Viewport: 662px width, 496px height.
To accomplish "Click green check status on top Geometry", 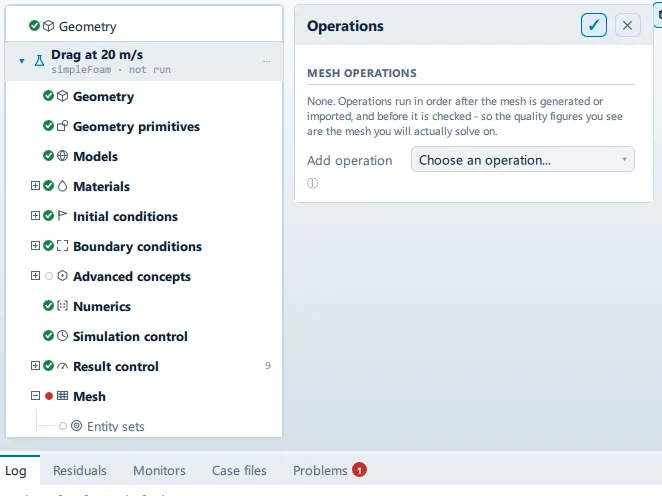I will pyautogui.click(x=35, y=26).
